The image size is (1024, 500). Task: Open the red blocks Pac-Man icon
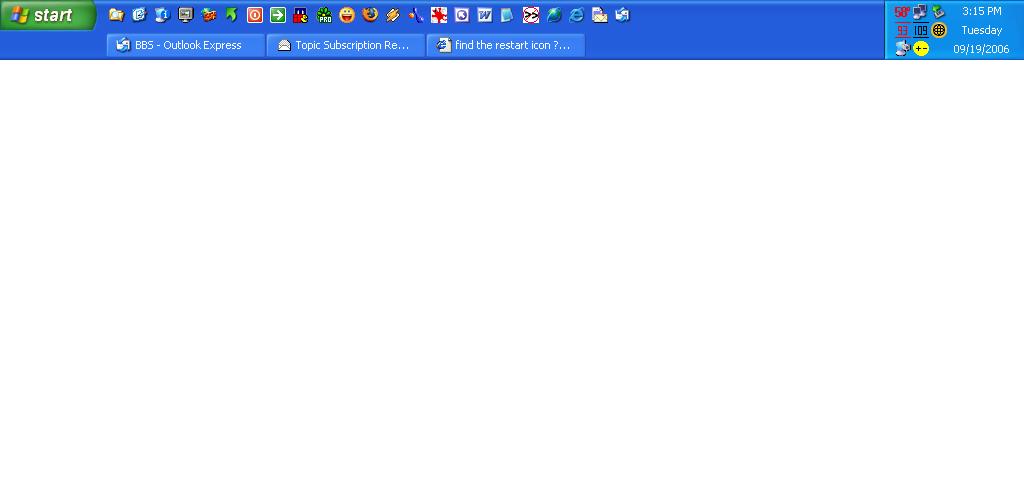click(x=300, y=15)
